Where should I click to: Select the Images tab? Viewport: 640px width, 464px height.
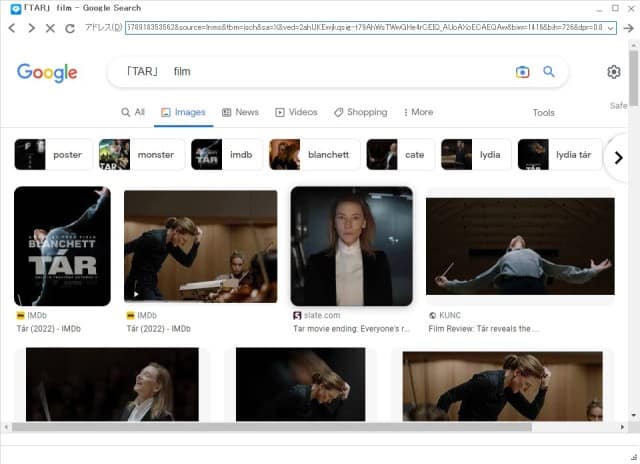point(183,112)
